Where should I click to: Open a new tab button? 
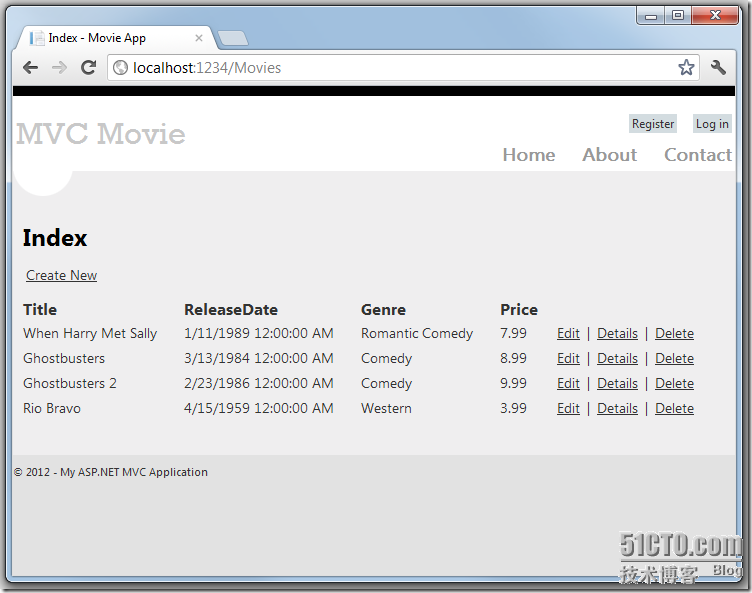(233, 38)
